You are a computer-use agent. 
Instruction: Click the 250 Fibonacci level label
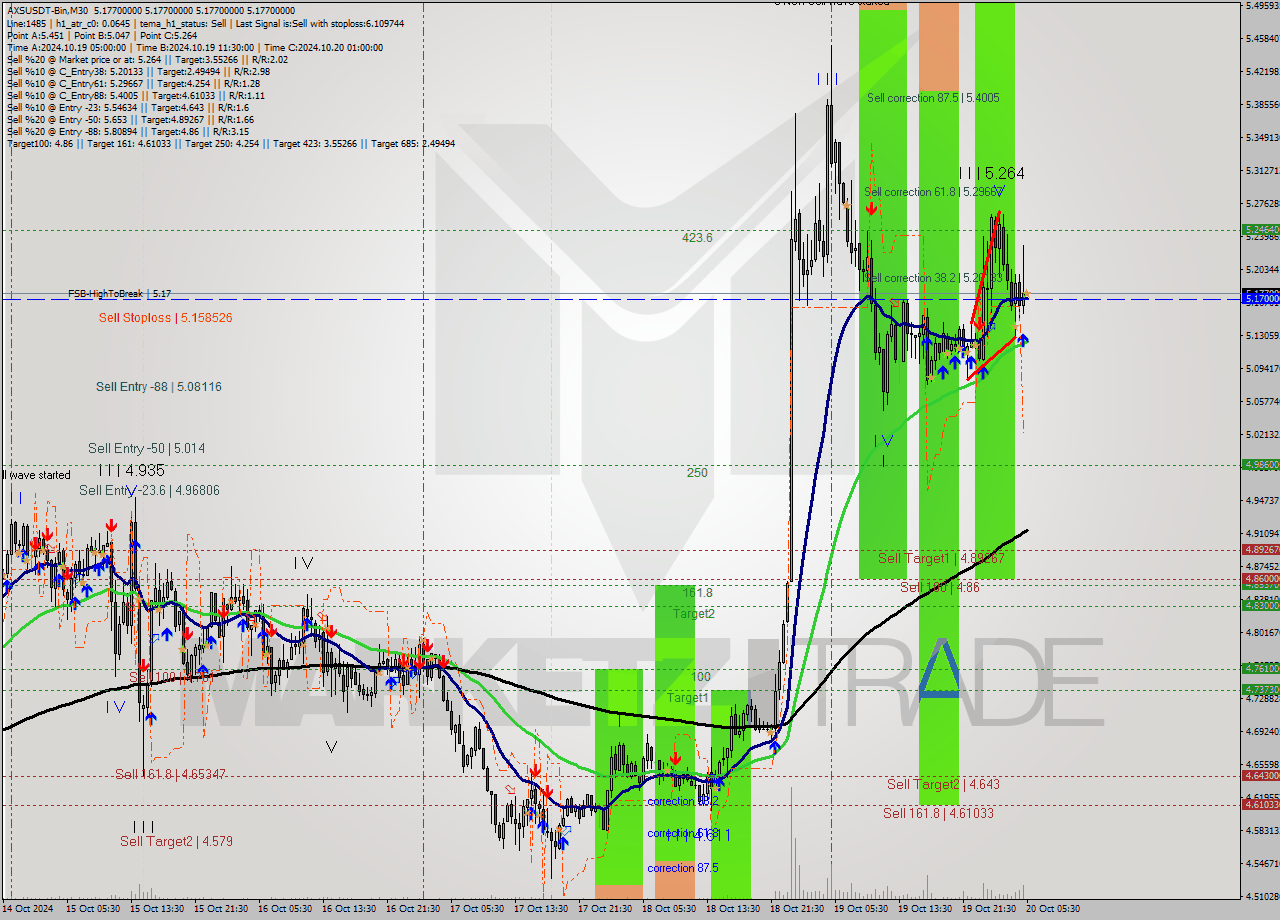point(697,473)
